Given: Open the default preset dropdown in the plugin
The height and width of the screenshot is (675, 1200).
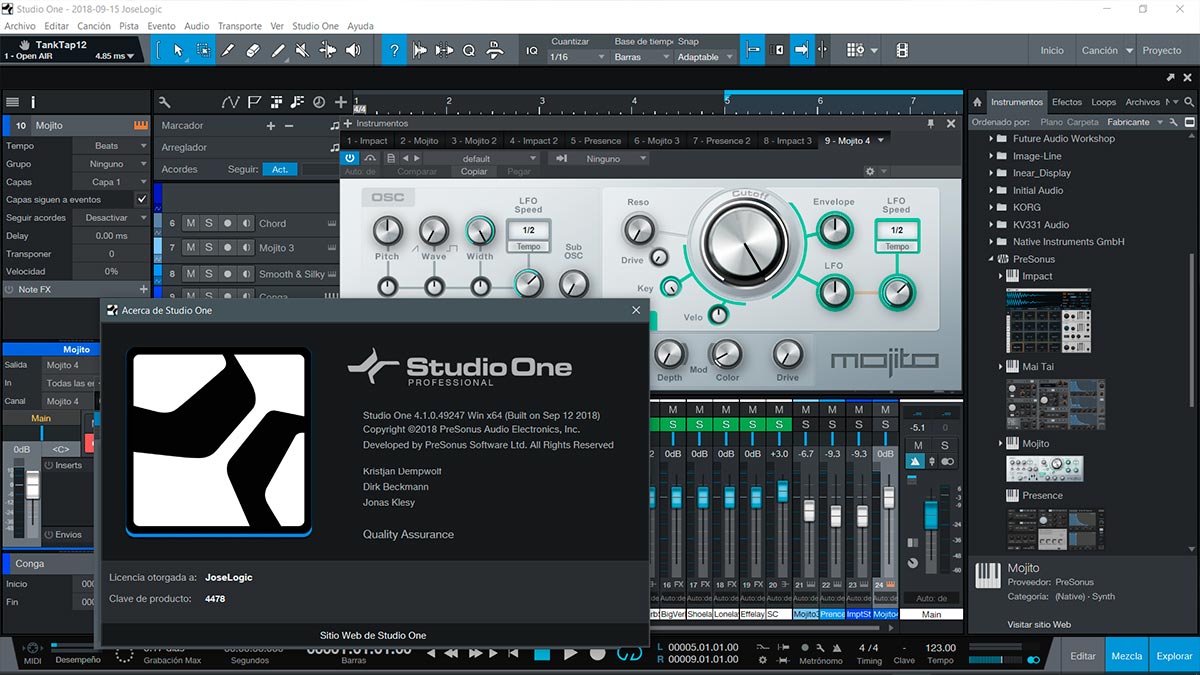Looking at the screenshot, I should pos(482,158).
